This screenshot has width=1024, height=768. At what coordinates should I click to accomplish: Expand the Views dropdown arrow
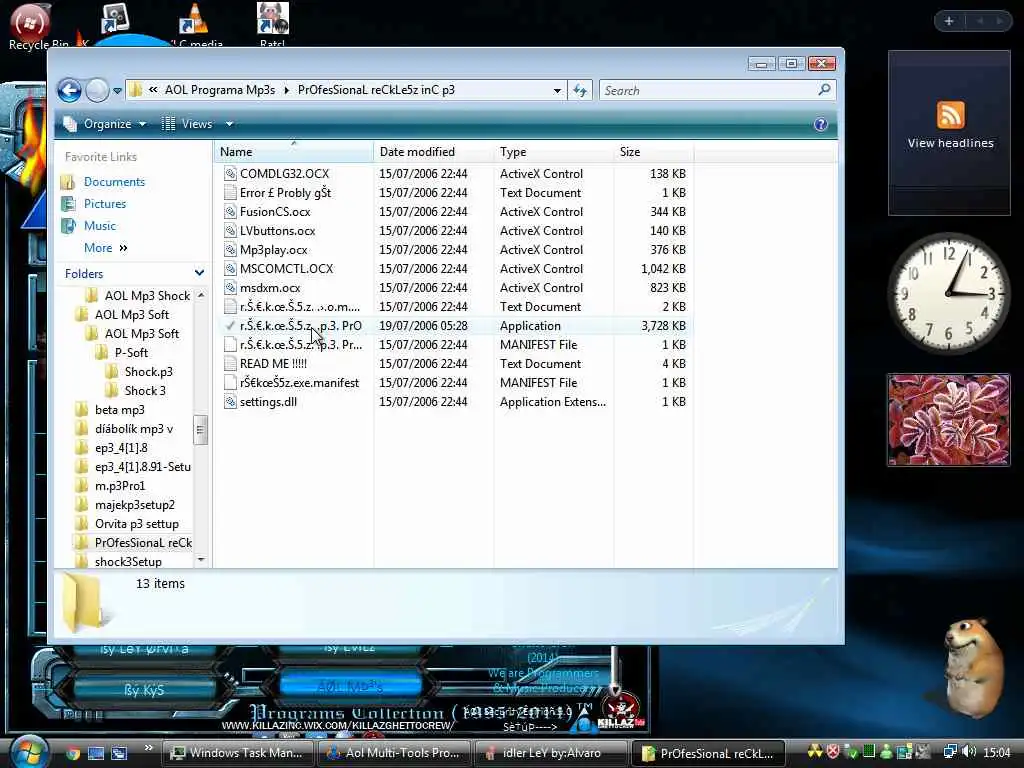(x=229, y=123)
